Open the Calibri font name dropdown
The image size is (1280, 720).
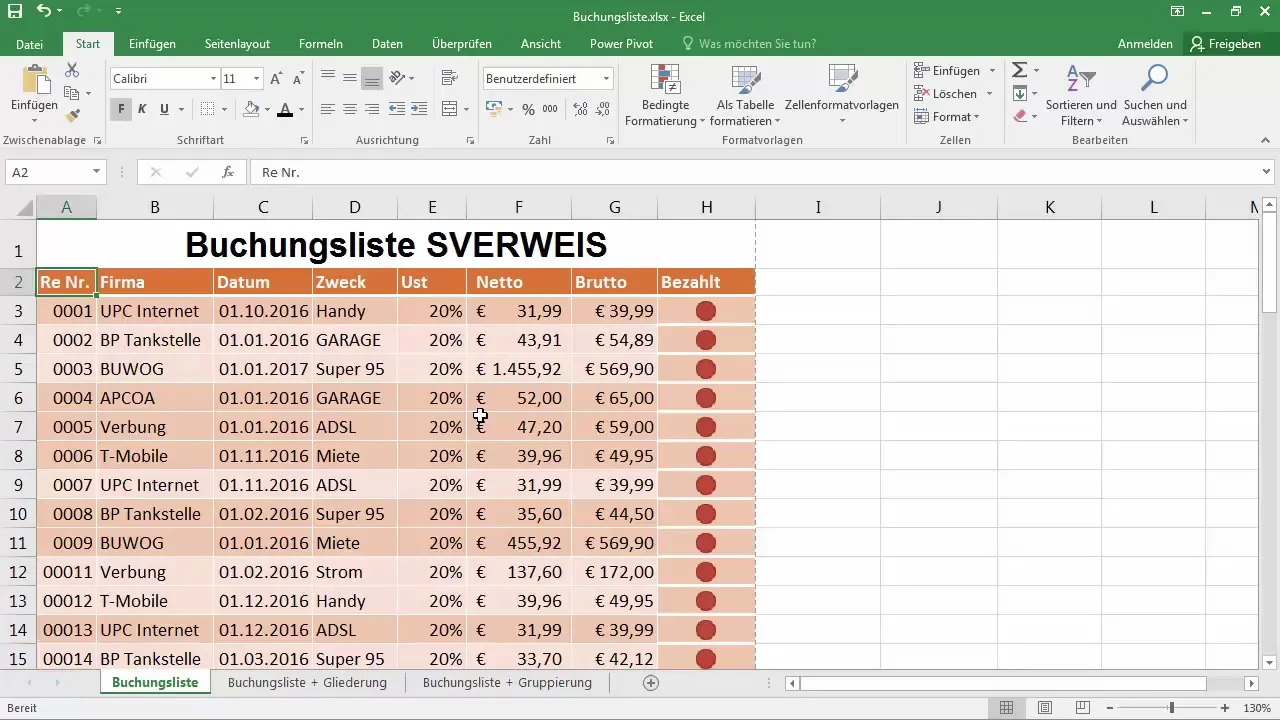click(x=213, y=78)
